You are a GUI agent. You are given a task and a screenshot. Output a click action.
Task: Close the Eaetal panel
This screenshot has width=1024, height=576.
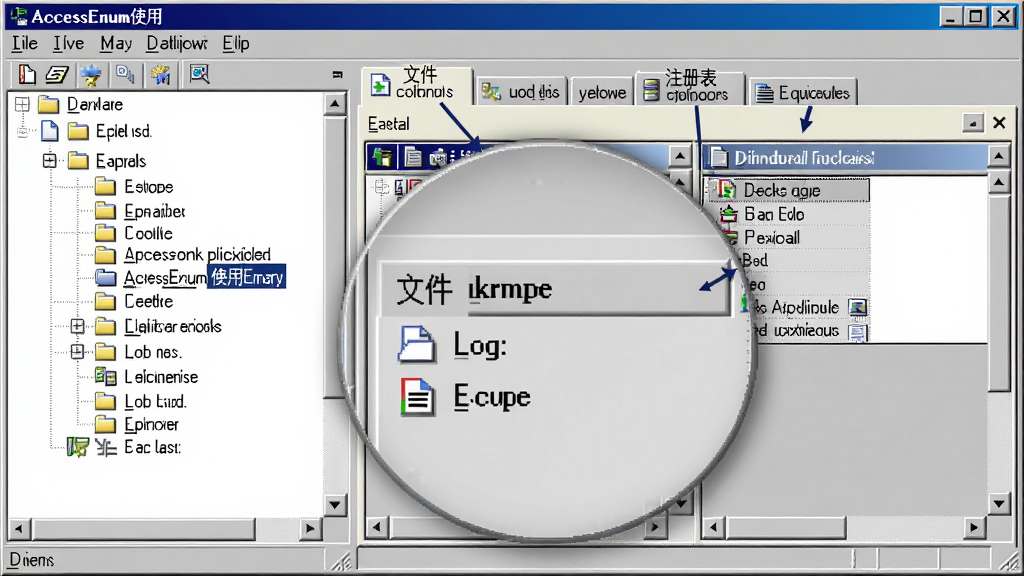point(999,123)
